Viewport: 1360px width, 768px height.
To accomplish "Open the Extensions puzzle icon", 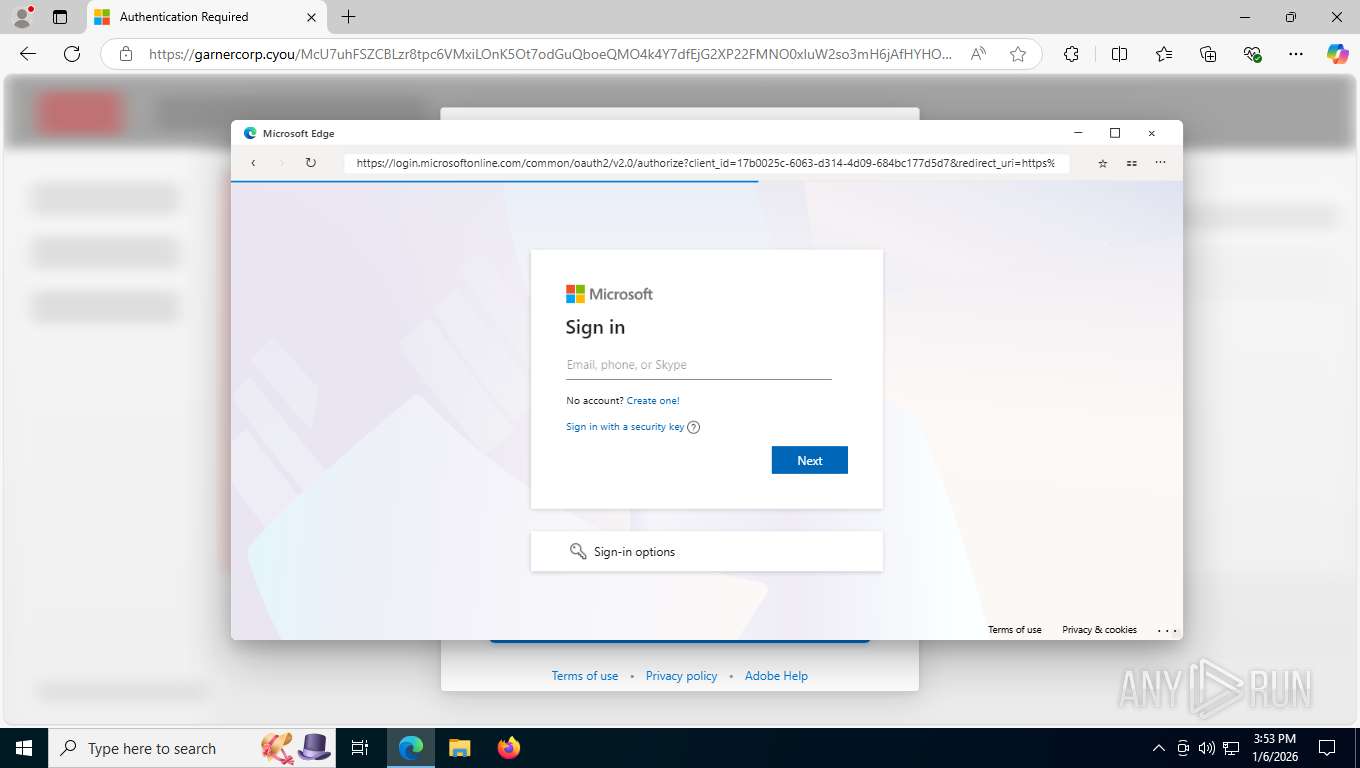I will (1071, 54).
